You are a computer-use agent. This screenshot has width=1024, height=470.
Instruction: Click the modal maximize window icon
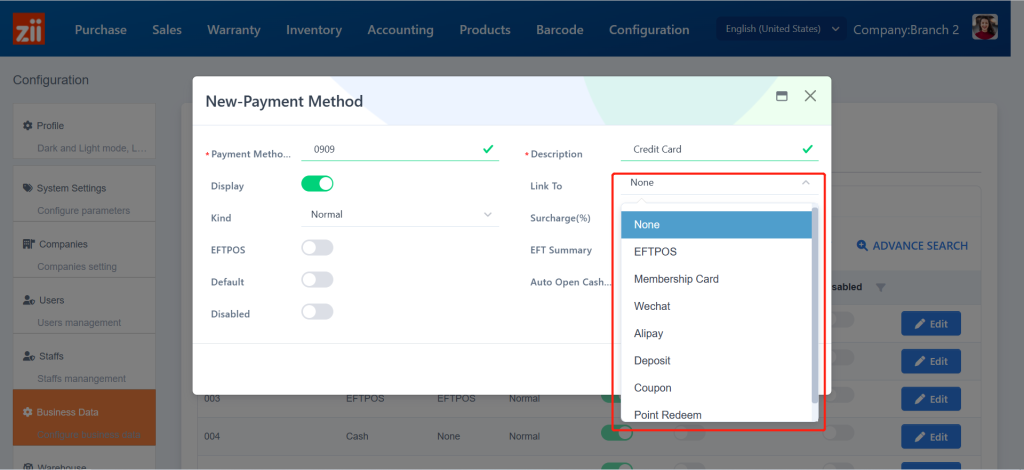tap(782, 96)
